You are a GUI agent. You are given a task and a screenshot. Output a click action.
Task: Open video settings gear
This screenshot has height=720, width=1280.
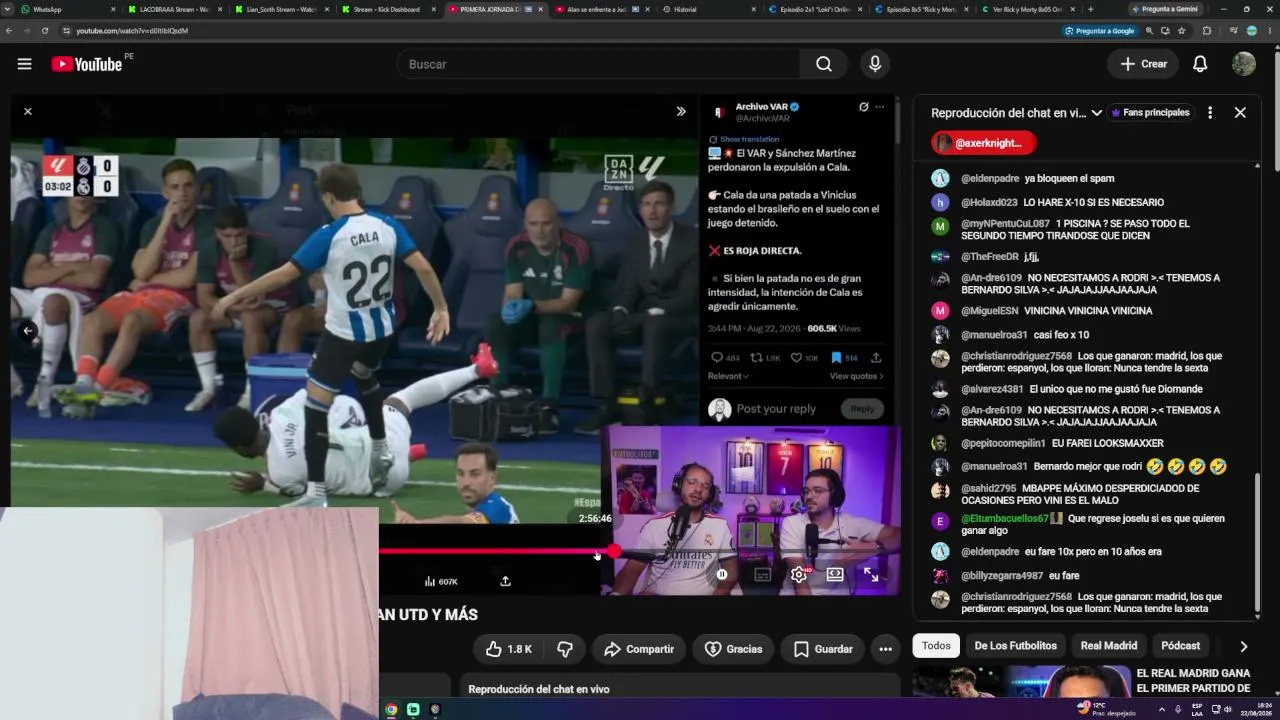tap(798, 574)
